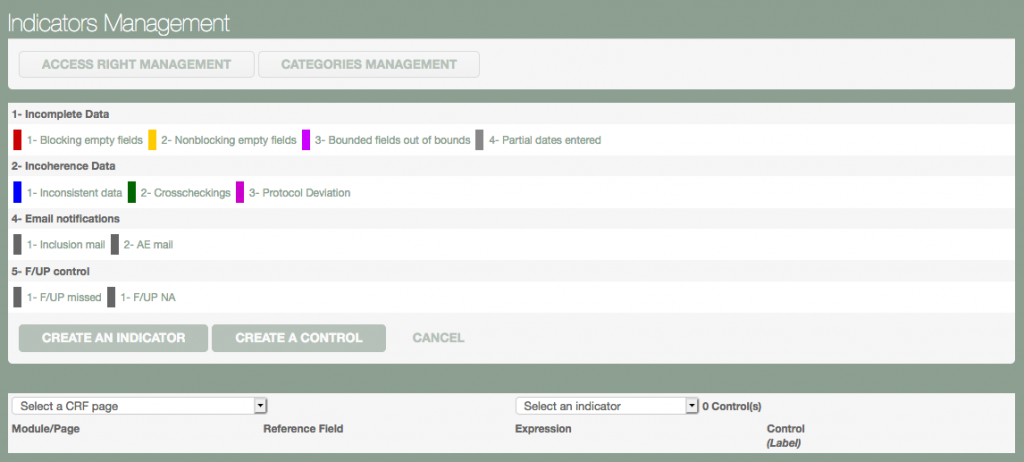
Task: Open the F/UP NA indicator
Action: (148, 297)
